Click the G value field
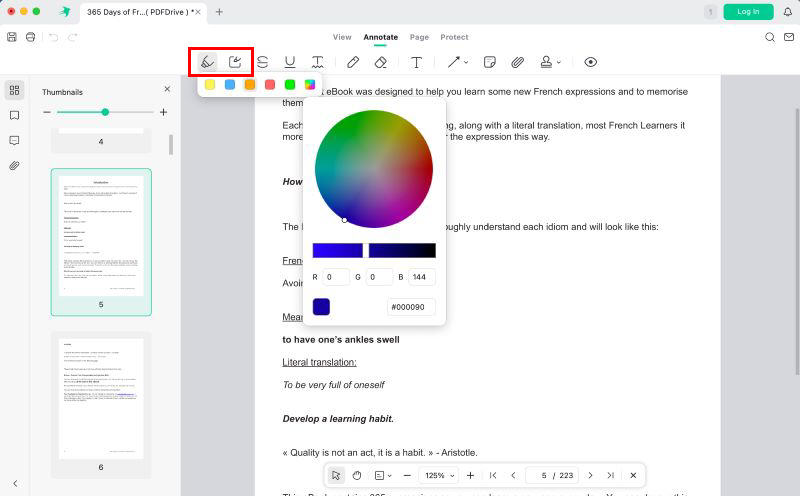Screen dimensions: 800x496 [379, 277]
